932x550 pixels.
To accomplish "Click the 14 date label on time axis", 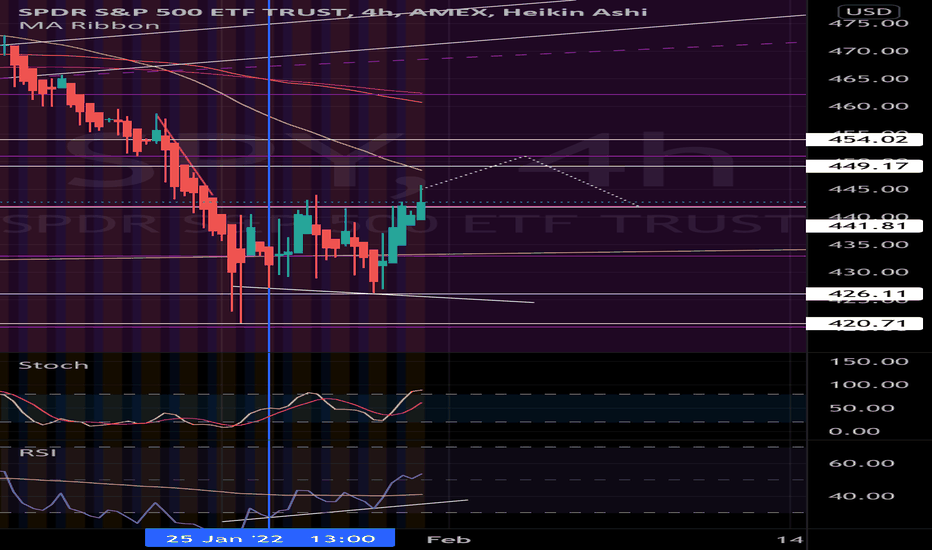I will point(790,540).
